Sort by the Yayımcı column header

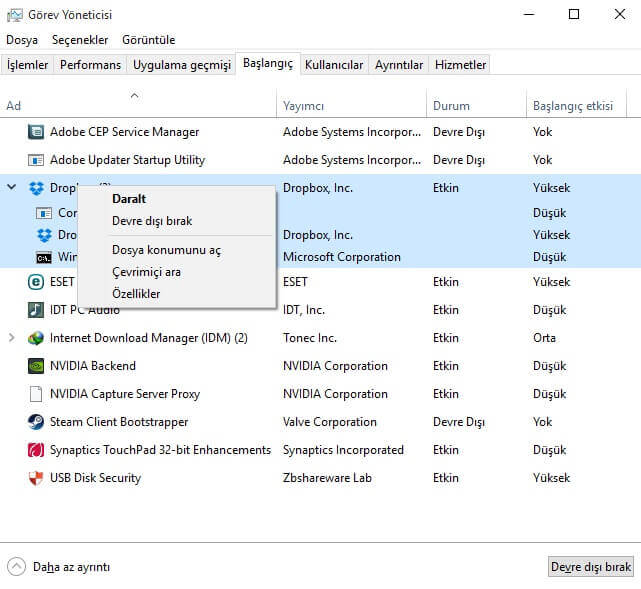click(352, 105)
